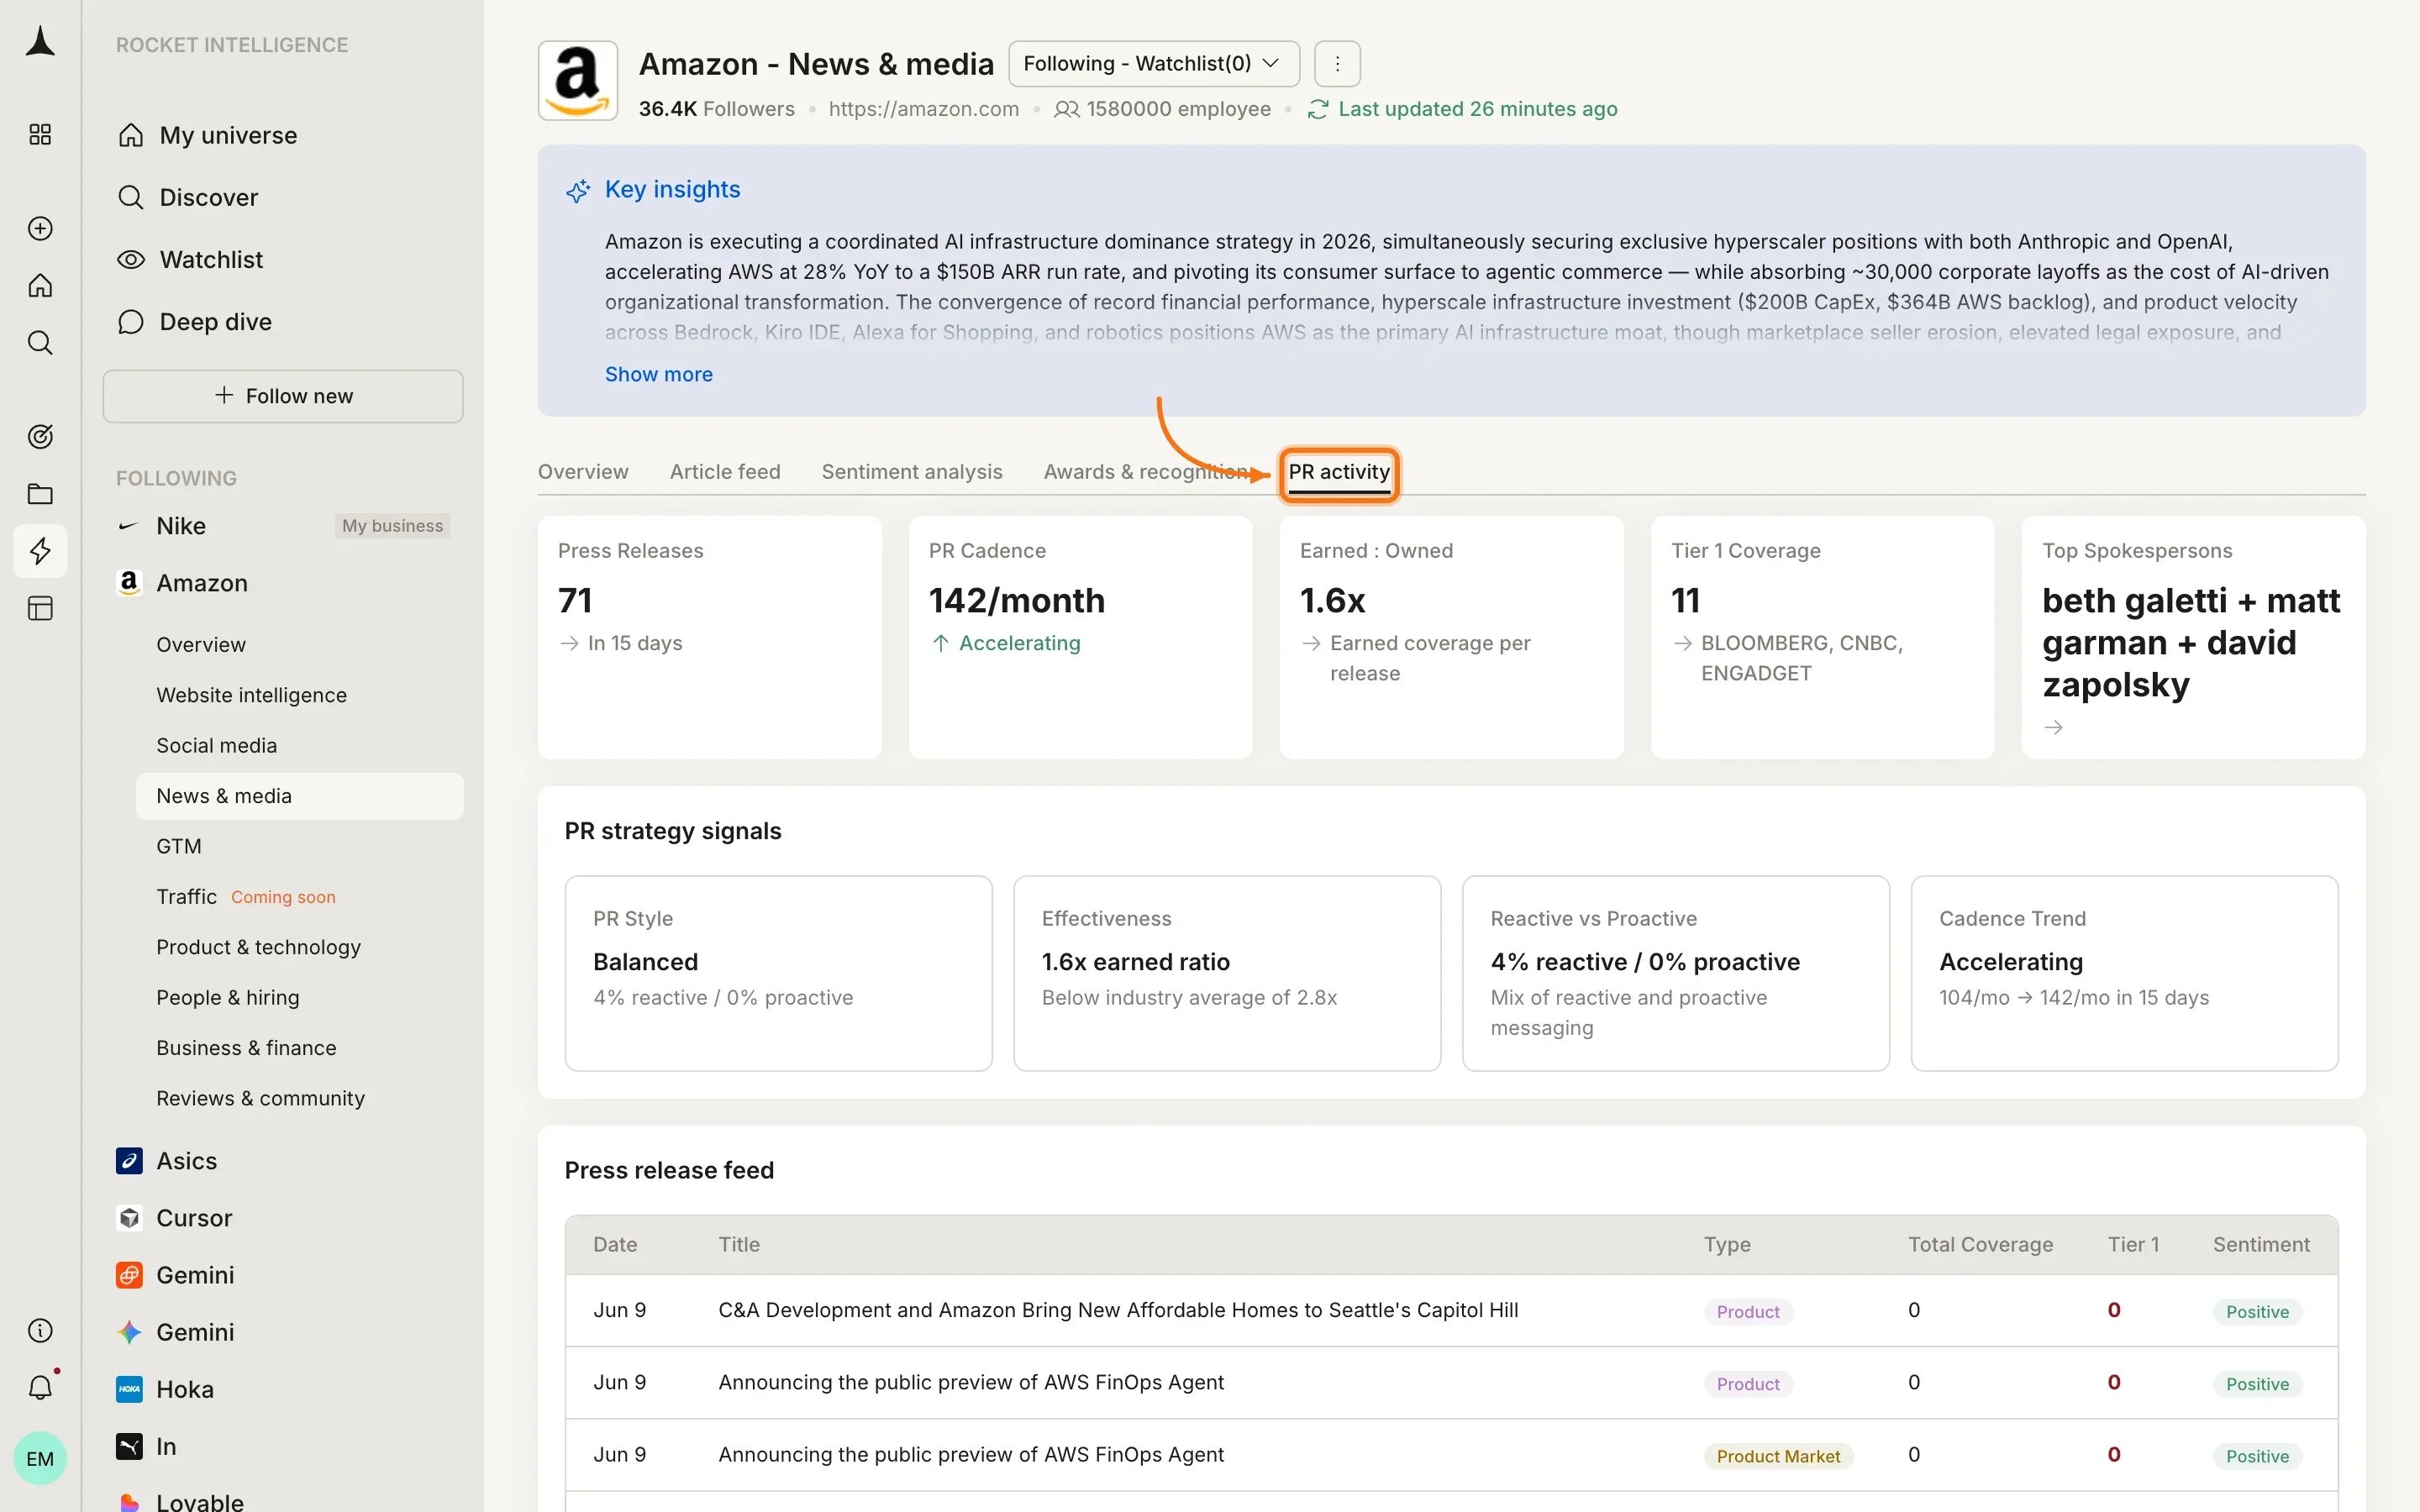Select the PR activity tab

pyautogui.click(x=1339, y=473)
